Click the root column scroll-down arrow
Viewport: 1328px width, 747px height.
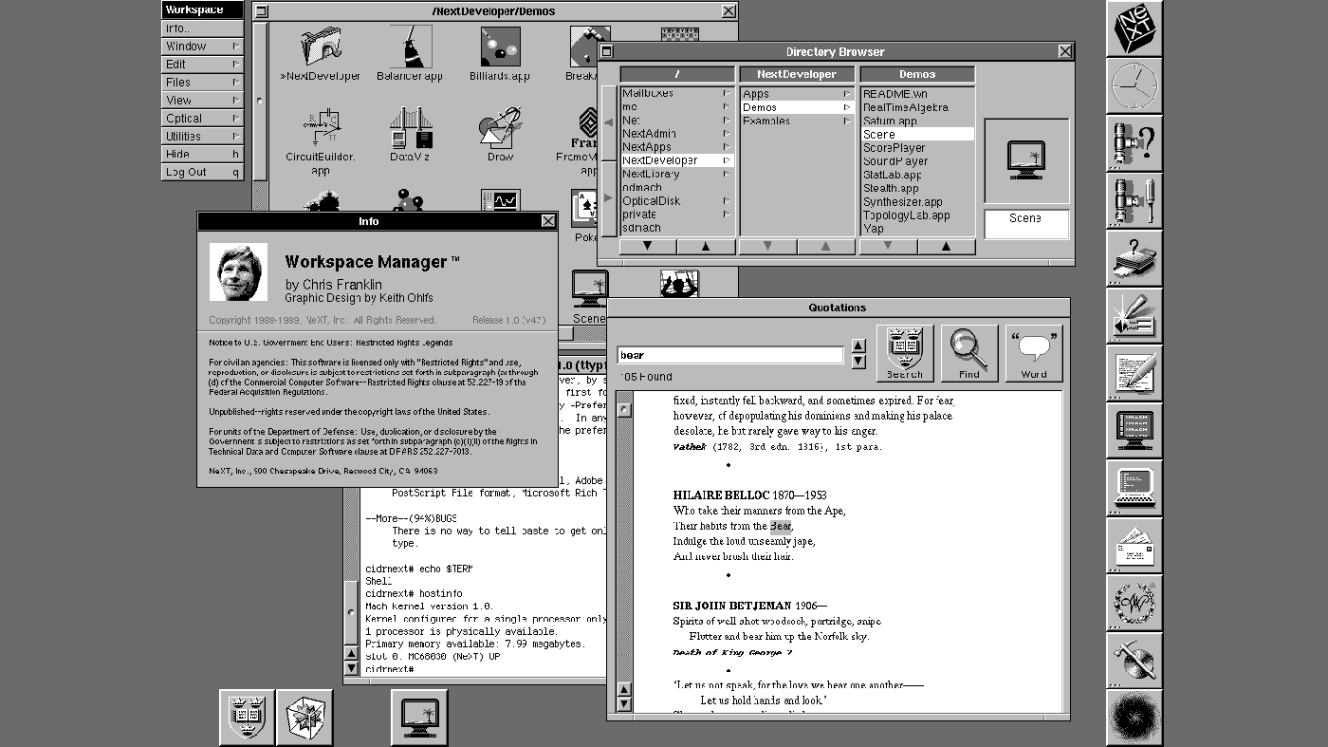648,246
